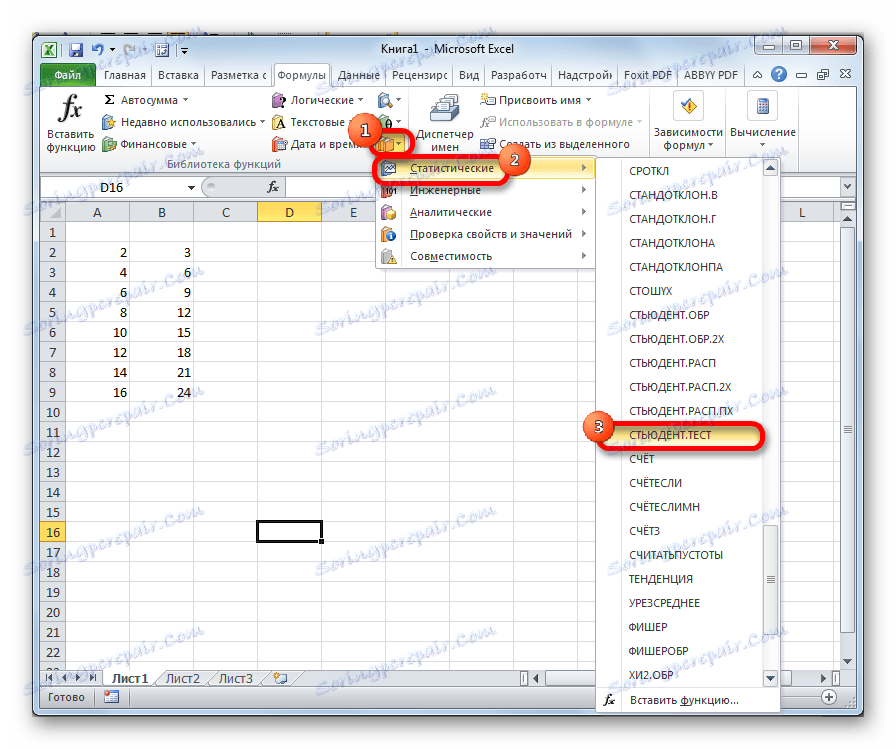Switch to sheet Лист2
This screenshot has width=896, height=749.
click(x=183, y=678)
